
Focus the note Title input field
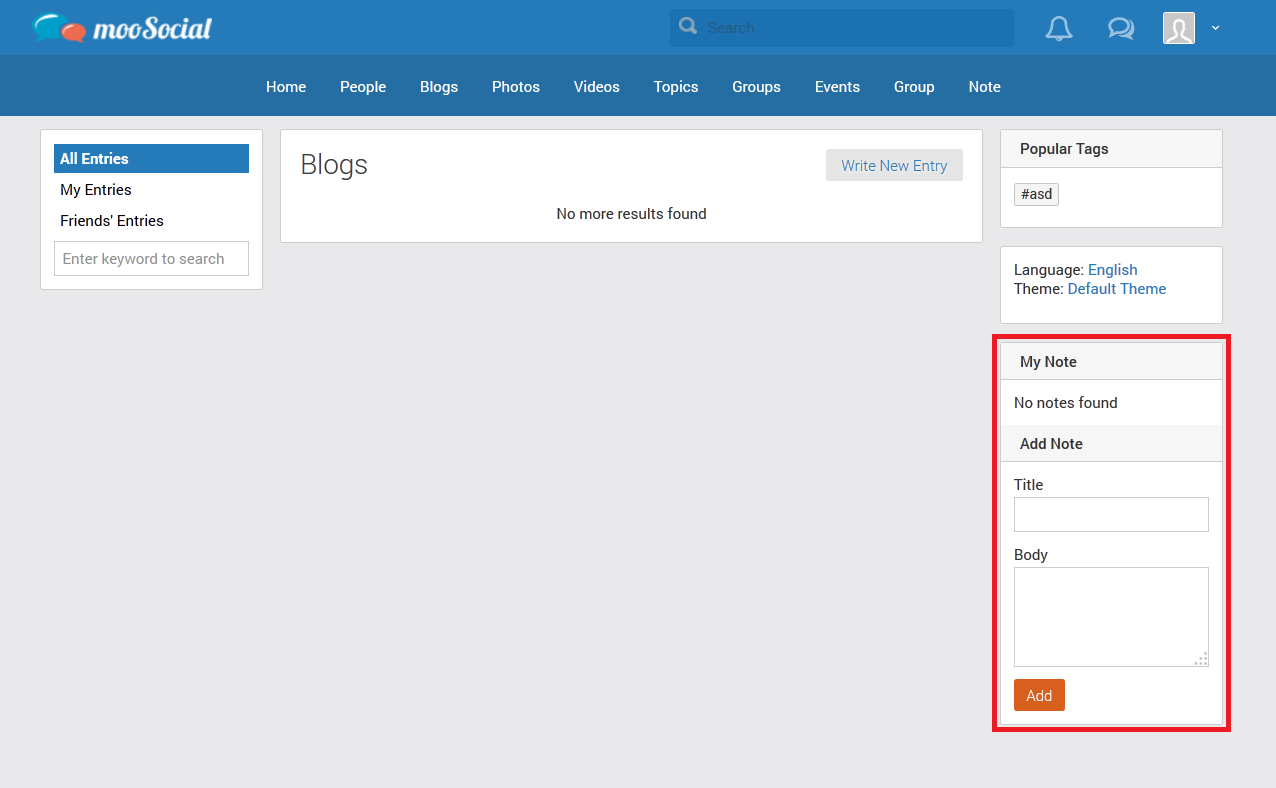pyautogui.click(x=1111, y=515)
